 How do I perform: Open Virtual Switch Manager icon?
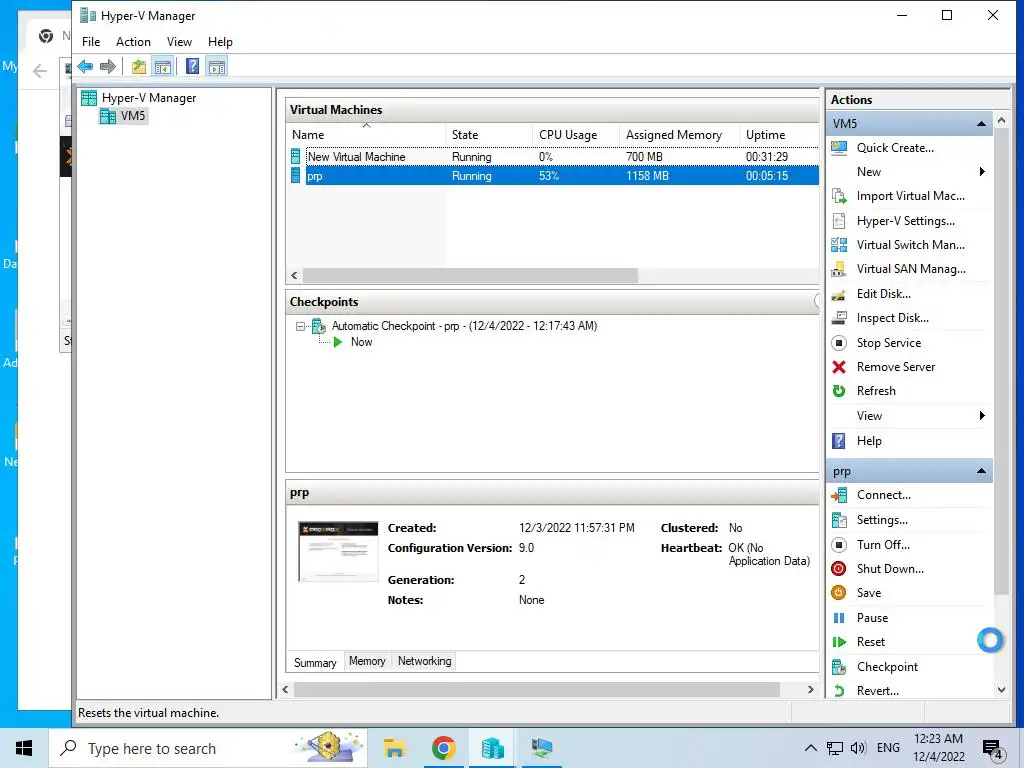(839, 245)
